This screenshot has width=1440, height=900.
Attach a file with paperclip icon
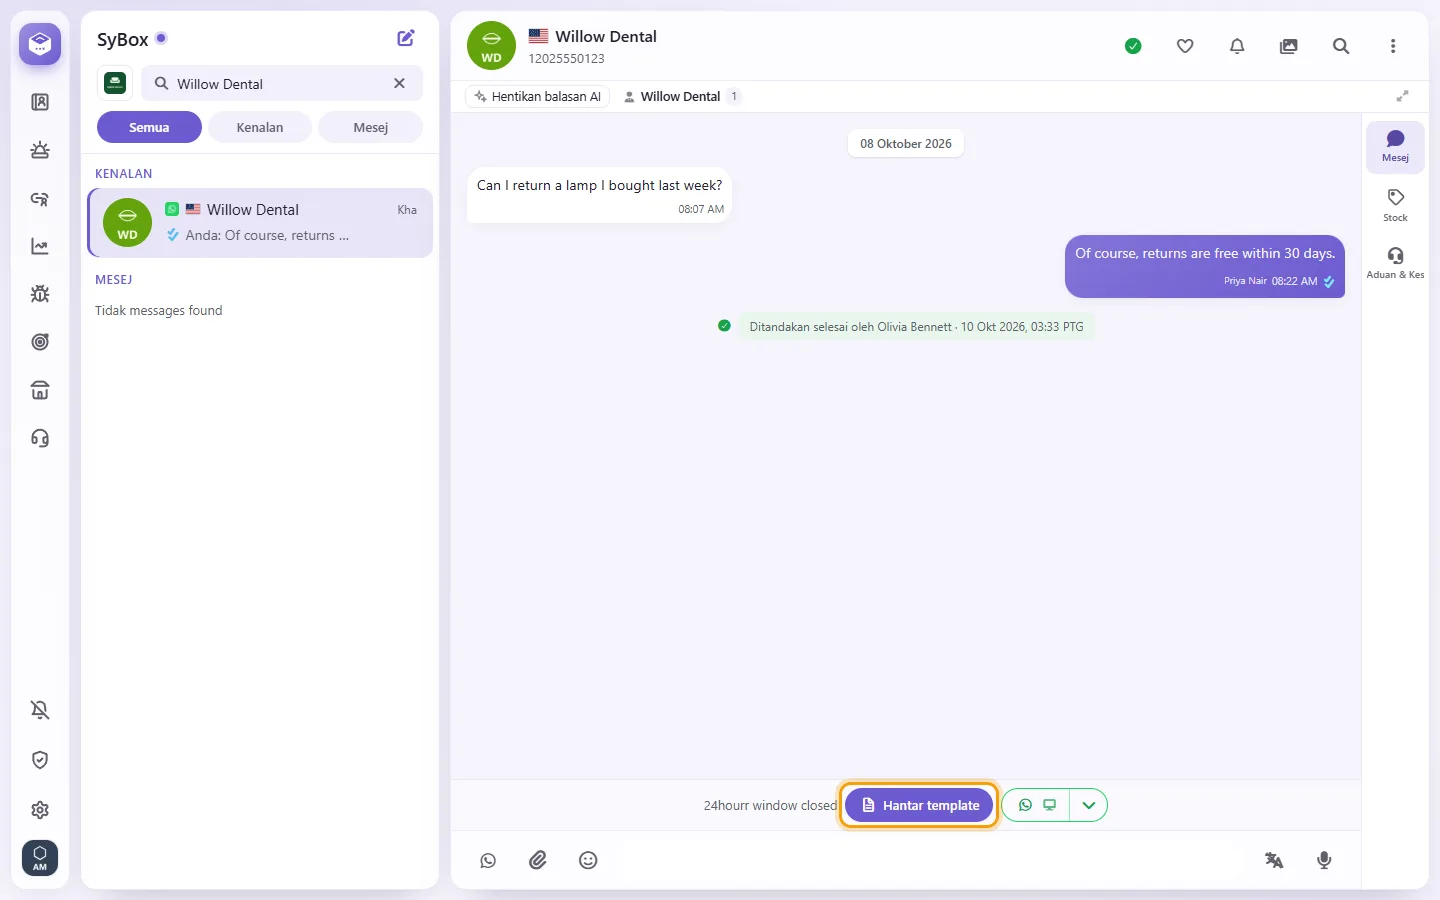[x=538, y=860]
